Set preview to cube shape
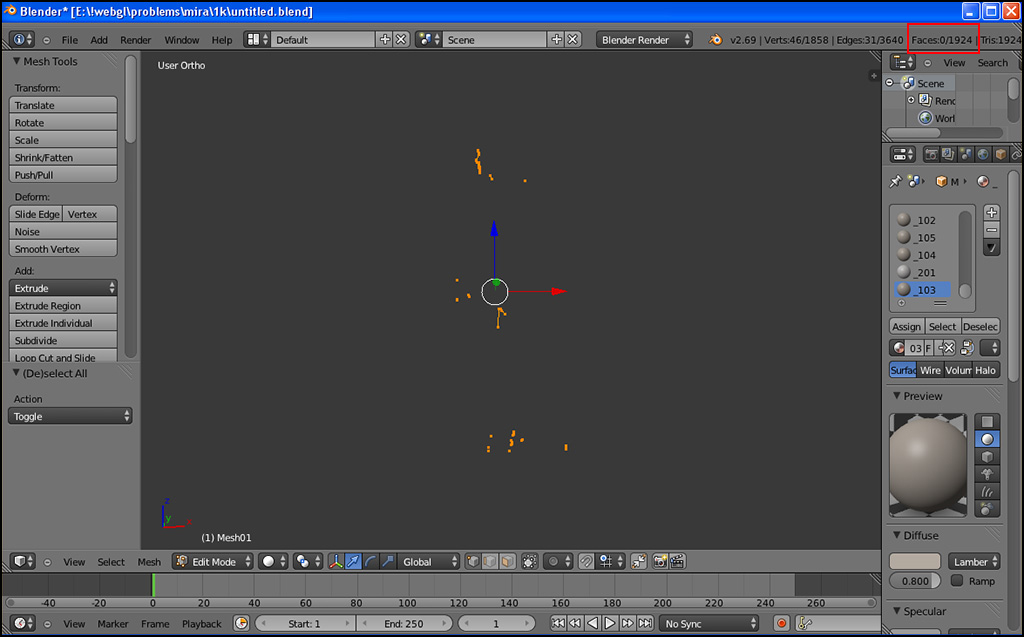This screenshot has width=1024, height=637. (987, 457)
